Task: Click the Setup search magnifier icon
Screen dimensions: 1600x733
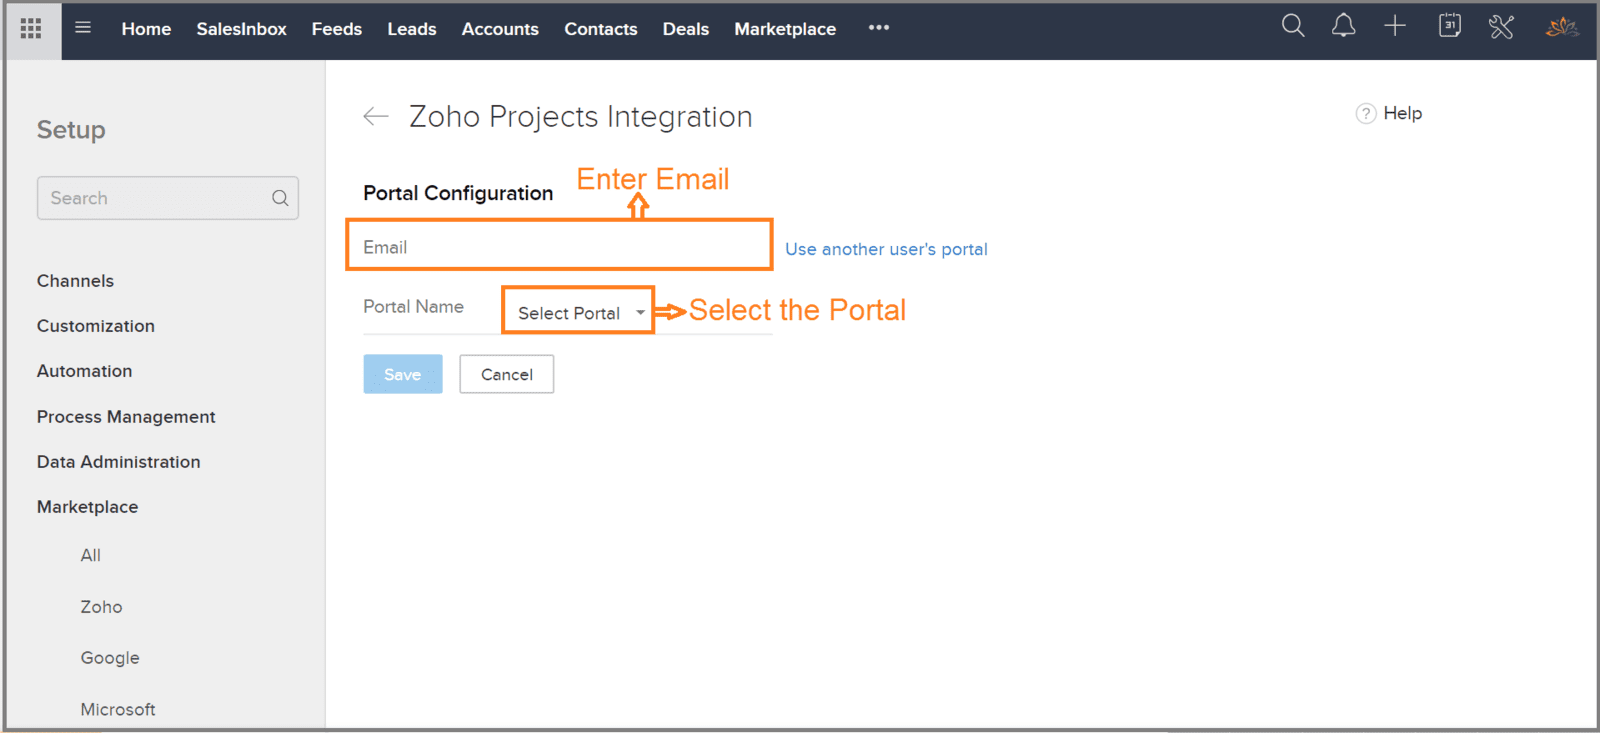Action: pyautogui.click(x=280, y=198)
